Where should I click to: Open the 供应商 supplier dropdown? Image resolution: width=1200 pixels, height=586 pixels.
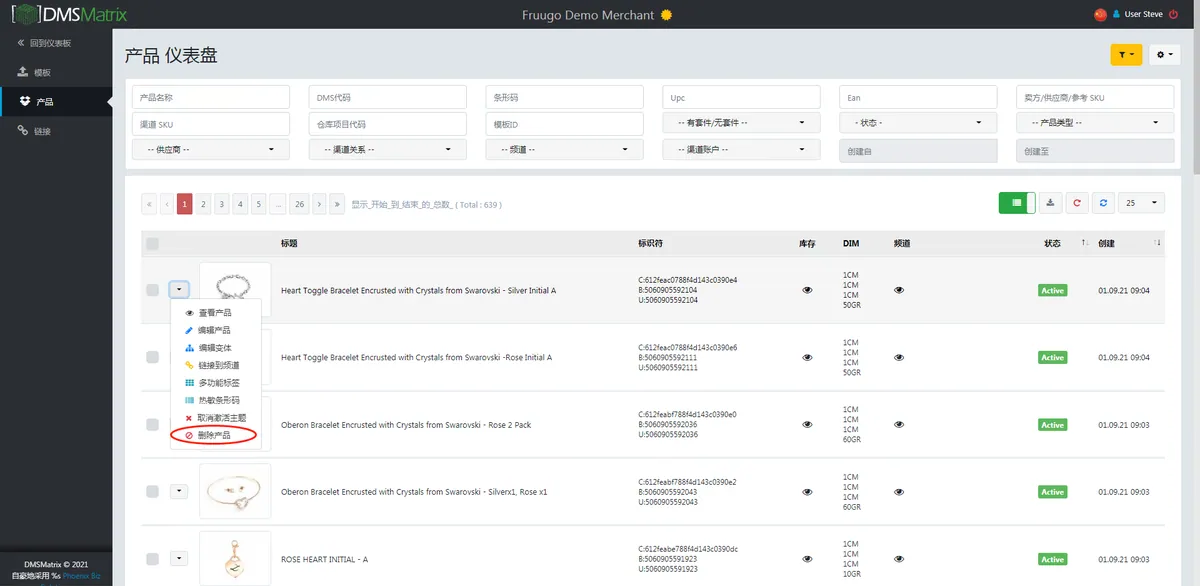(211, 149)
